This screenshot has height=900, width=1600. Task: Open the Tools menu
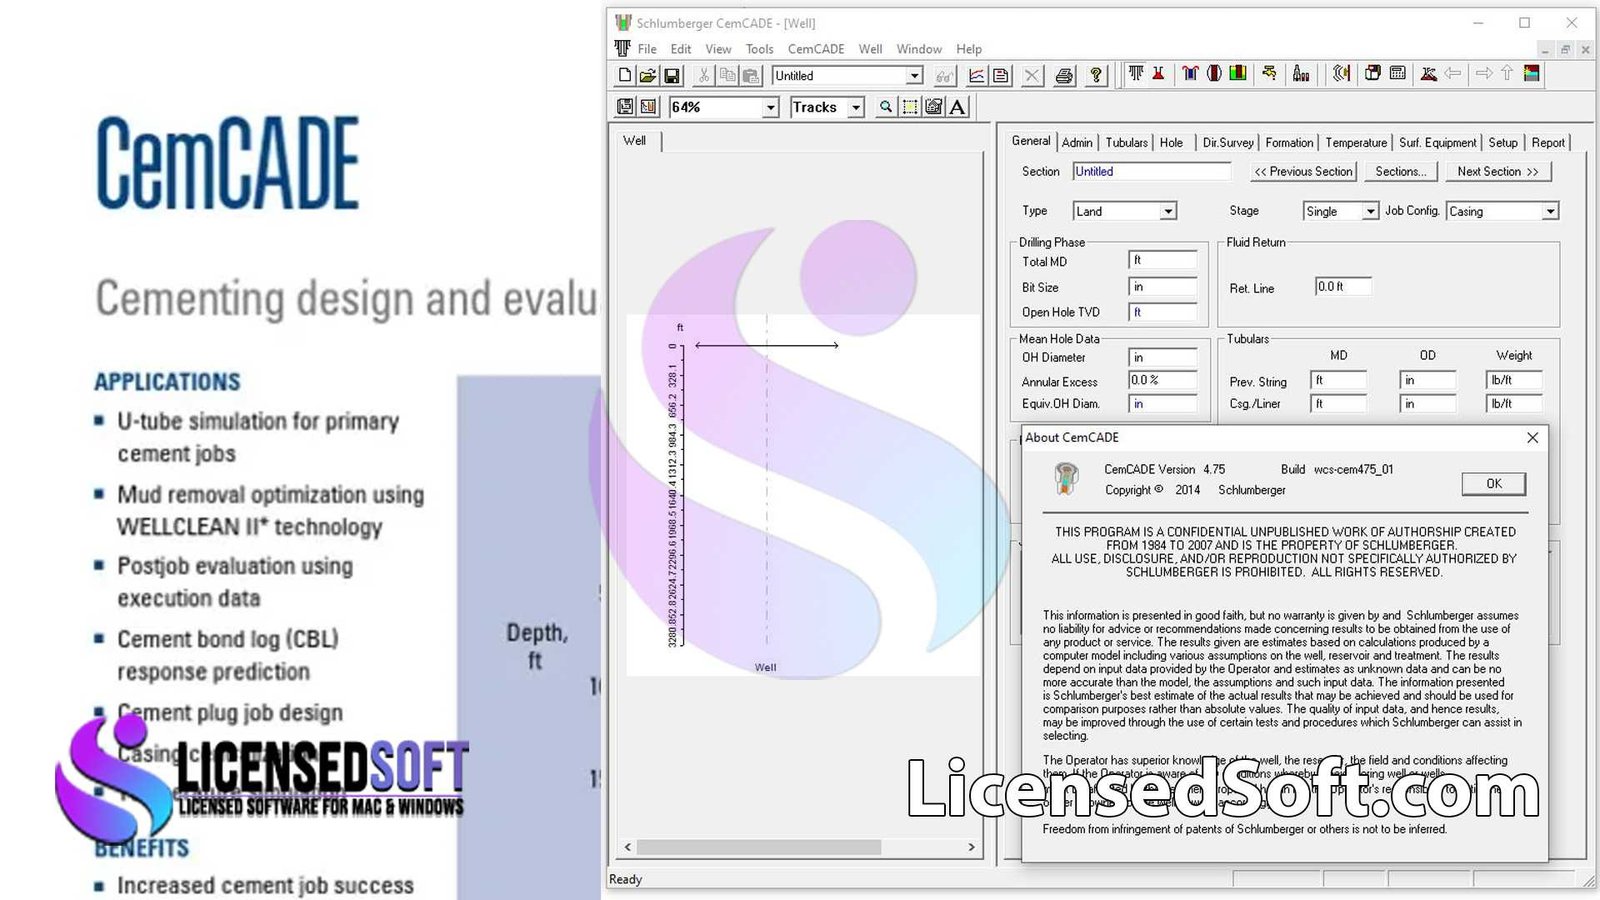(x=759, y=49)
